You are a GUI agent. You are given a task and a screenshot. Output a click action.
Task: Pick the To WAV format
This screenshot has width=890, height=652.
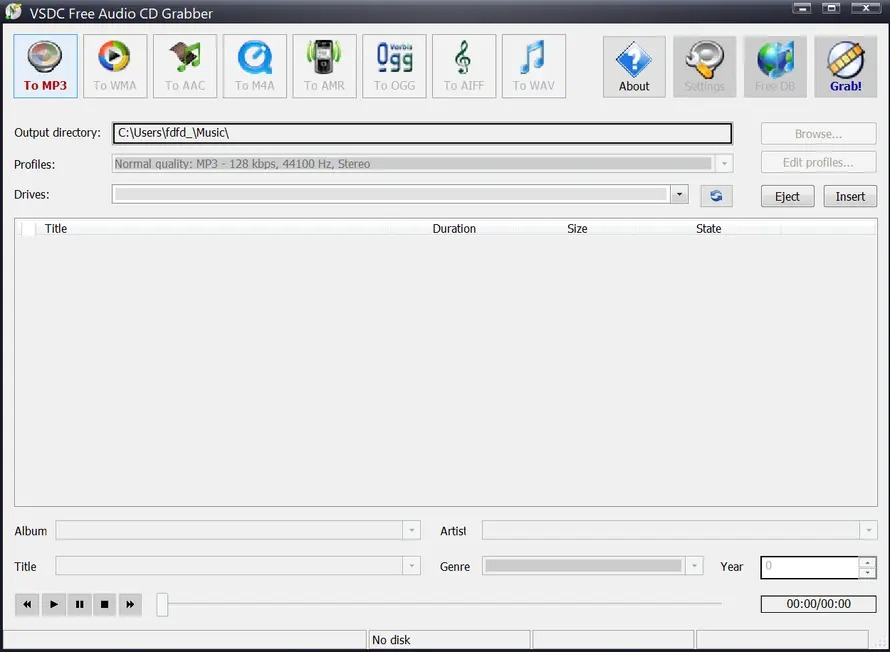[x=534, y=66]
